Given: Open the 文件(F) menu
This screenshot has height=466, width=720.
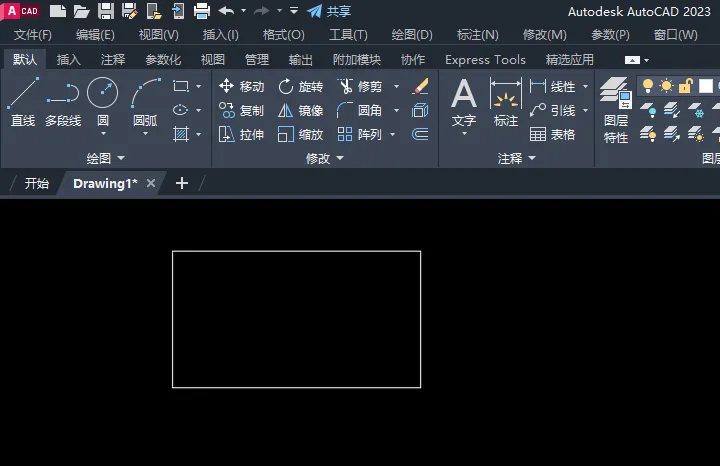Looking at the screenshot, I should 32,35.
